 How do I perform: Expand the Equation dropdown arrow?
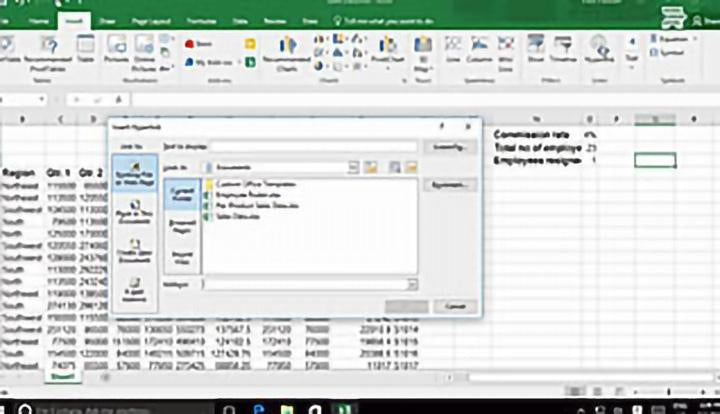[695, 39]
